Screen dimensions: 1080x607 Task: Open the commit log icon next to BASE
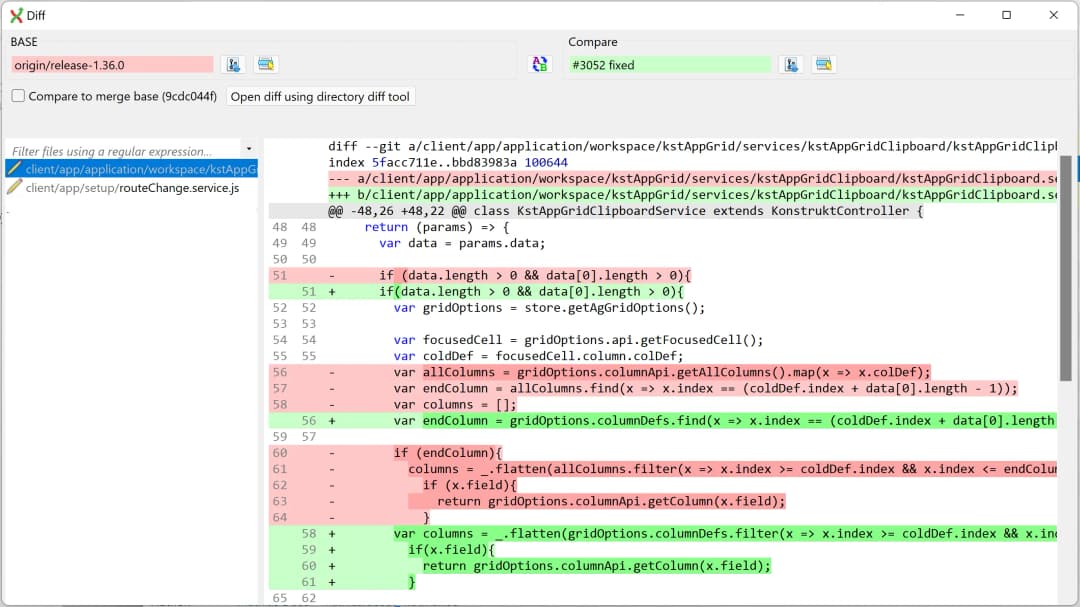tap(265, 64)
